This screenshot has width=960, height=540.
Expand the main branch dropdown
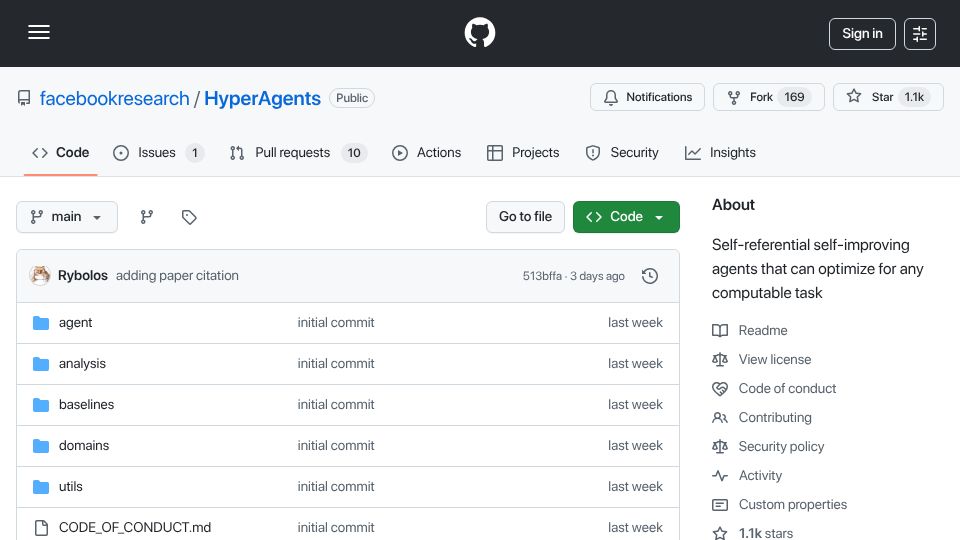tap(67, 217)
